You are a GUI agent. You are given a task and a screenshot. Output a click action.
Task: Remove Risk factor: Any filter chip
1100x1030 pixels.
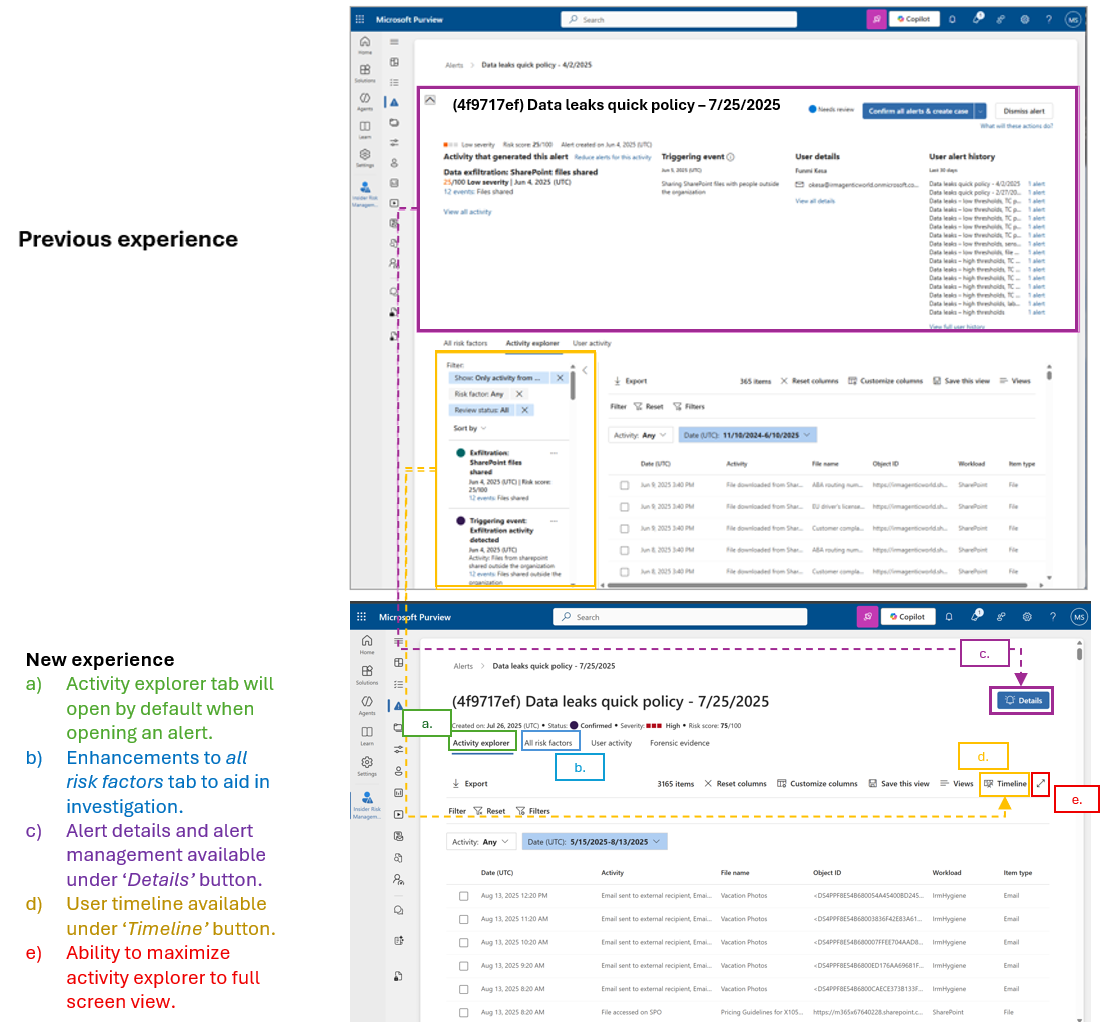(x=519, y=394)
